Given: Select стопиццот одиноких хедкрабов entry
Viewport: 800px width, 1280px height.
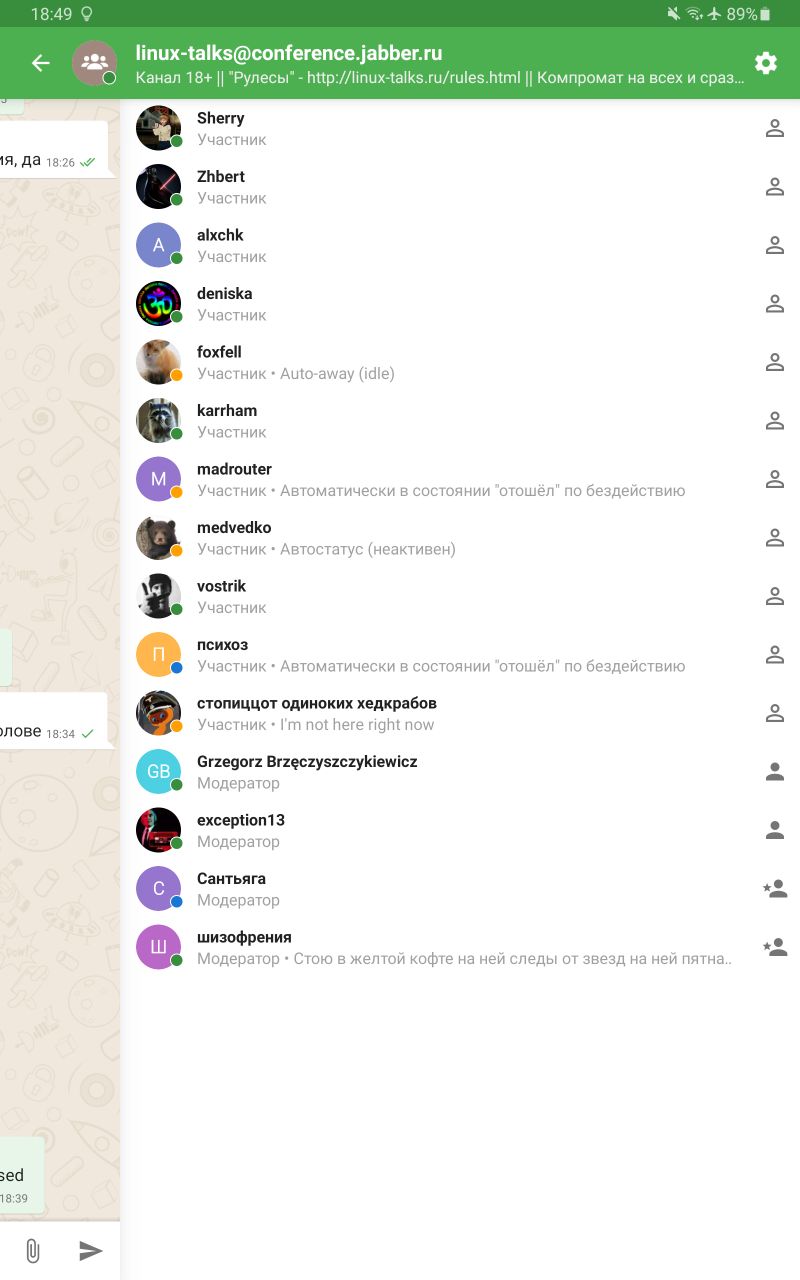Looking at the screenshot, I should (x=460, y=713).
